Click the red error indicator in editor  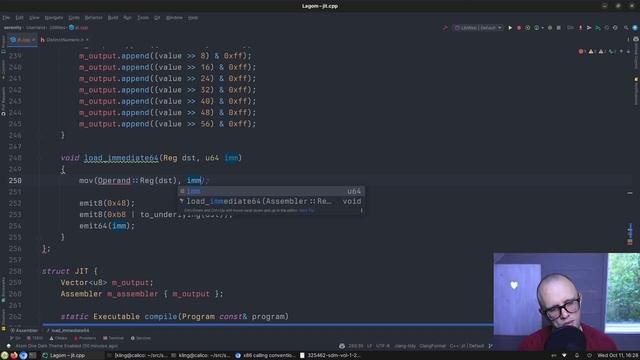coord(581,51)
